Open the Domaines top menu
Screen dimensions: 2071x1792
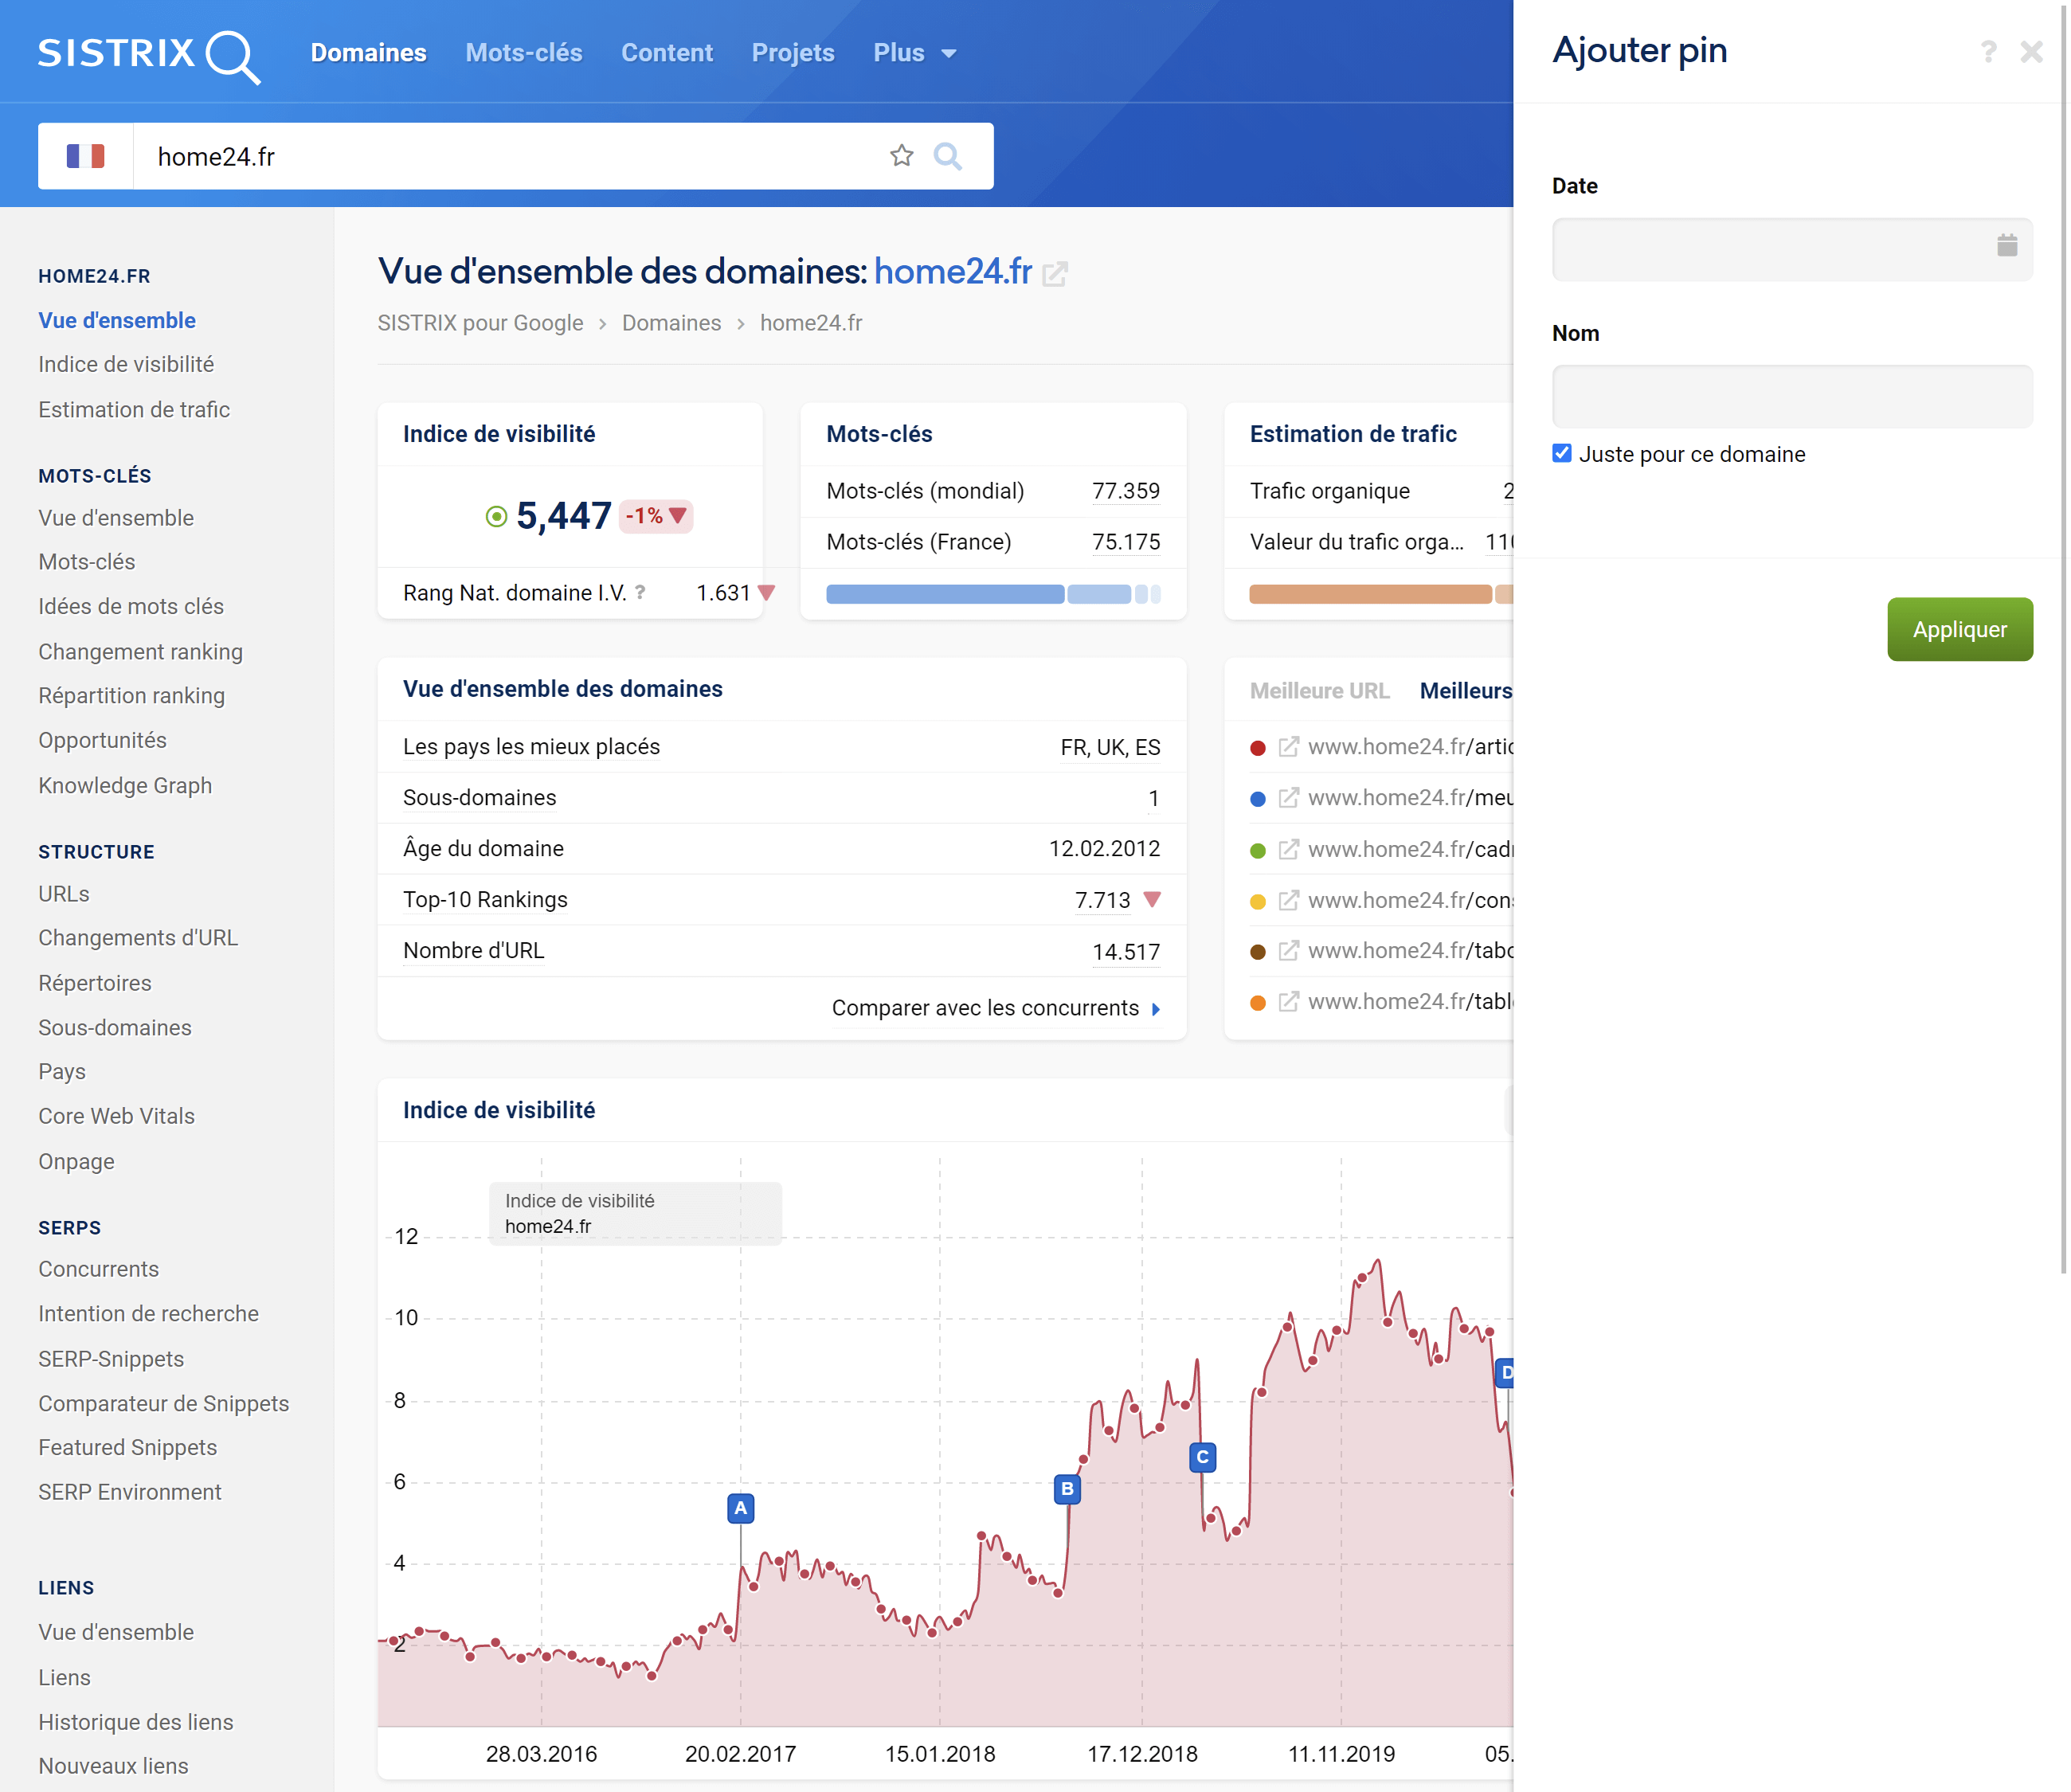(x=368, y=53)
